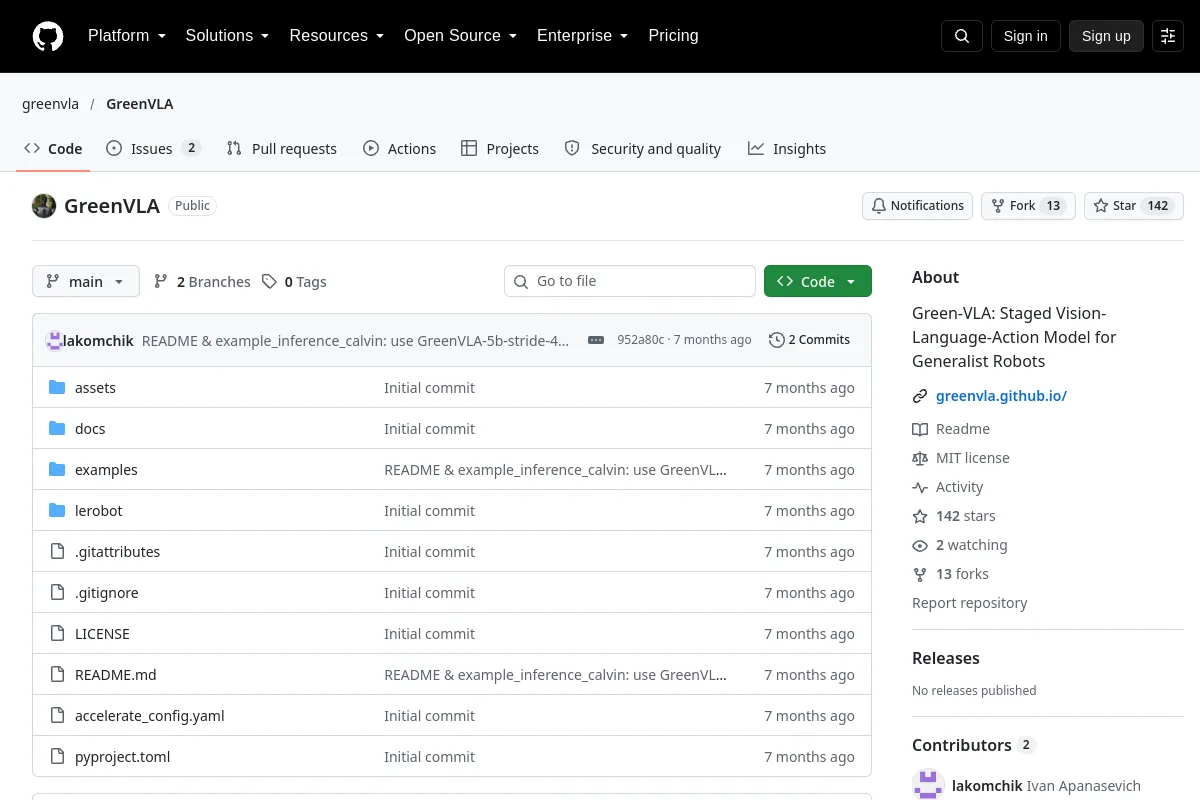Click the Notifications button
The width and height of the screenshot is (1200, 800).
point(918,206)
